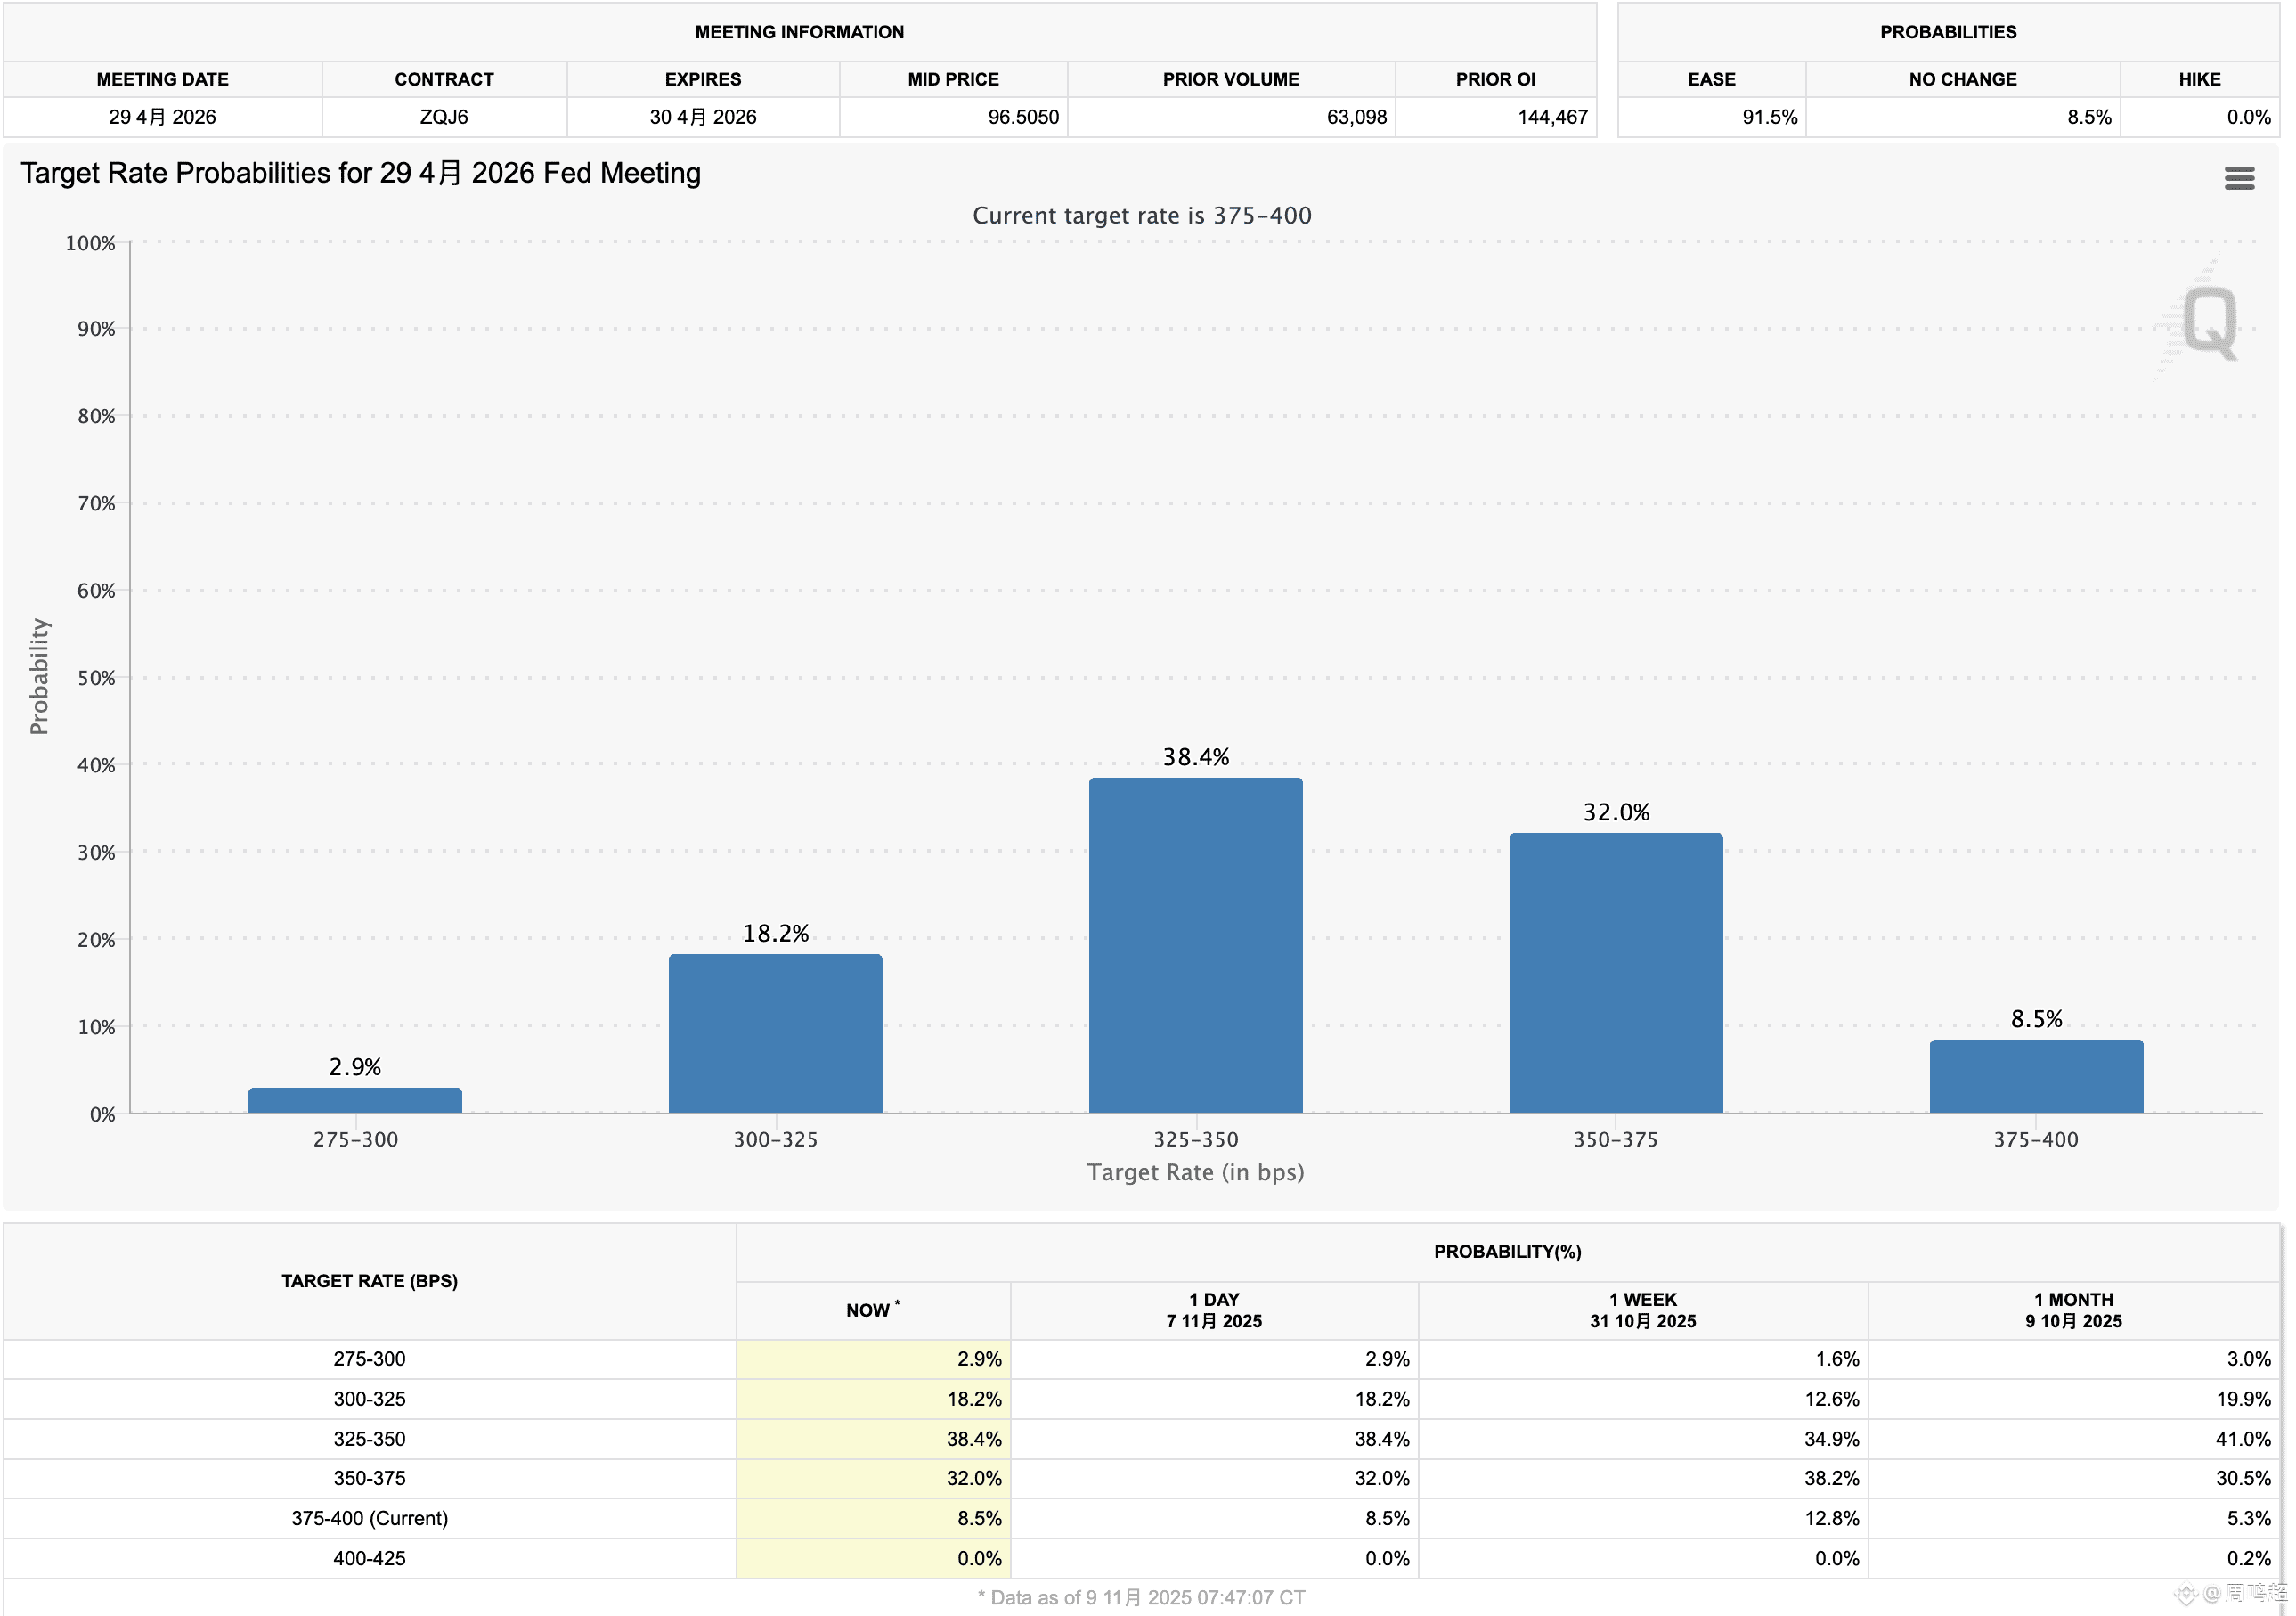Click the HIKE probability header
2296x1616 pixels.
point(2199,79)
